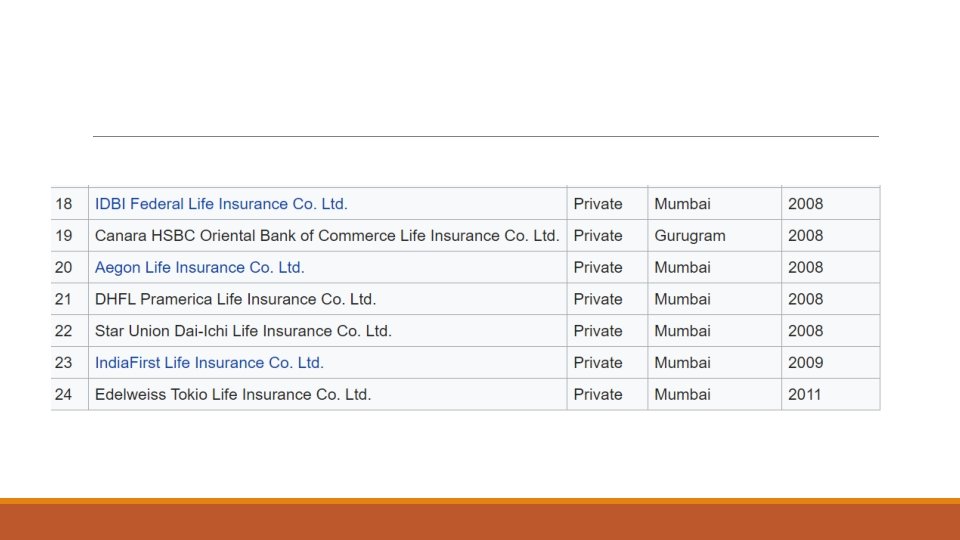Click Private in the Canara HSBC row
Viewport: 960px width, 540px height.
pos(598,236)
